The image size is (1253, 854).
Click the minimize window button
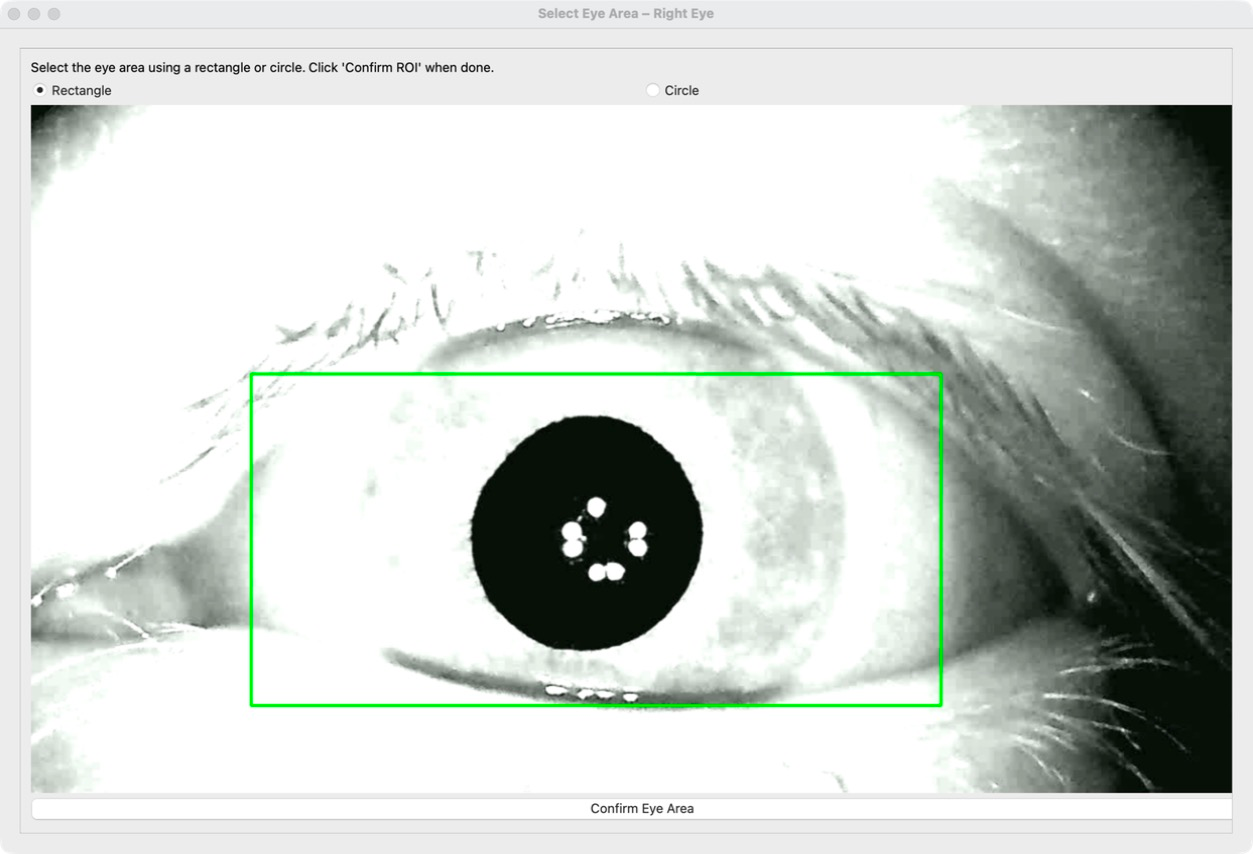(34, 14)
